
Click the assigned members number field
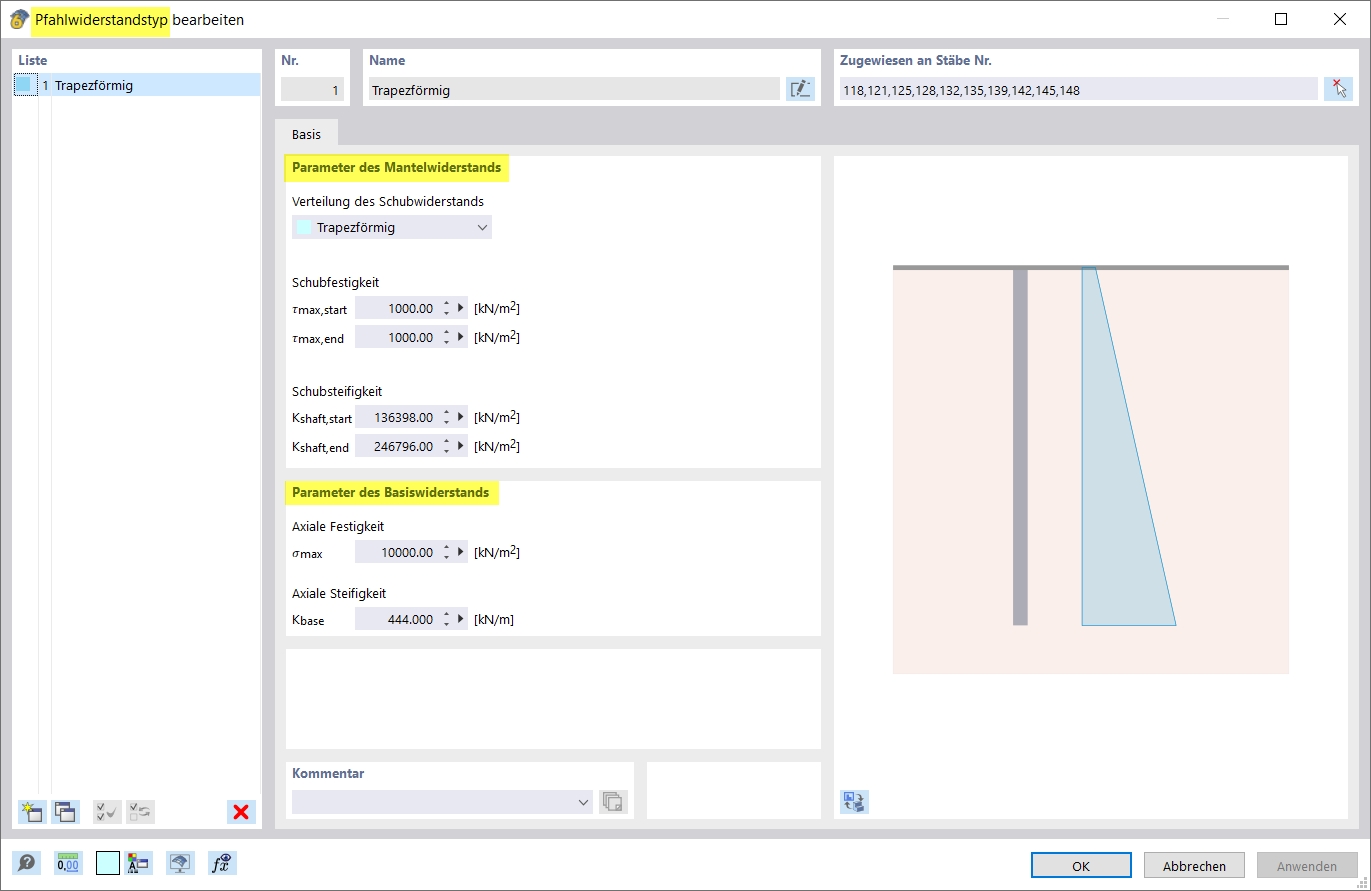pyautogui.click(x=1078, y=89)
